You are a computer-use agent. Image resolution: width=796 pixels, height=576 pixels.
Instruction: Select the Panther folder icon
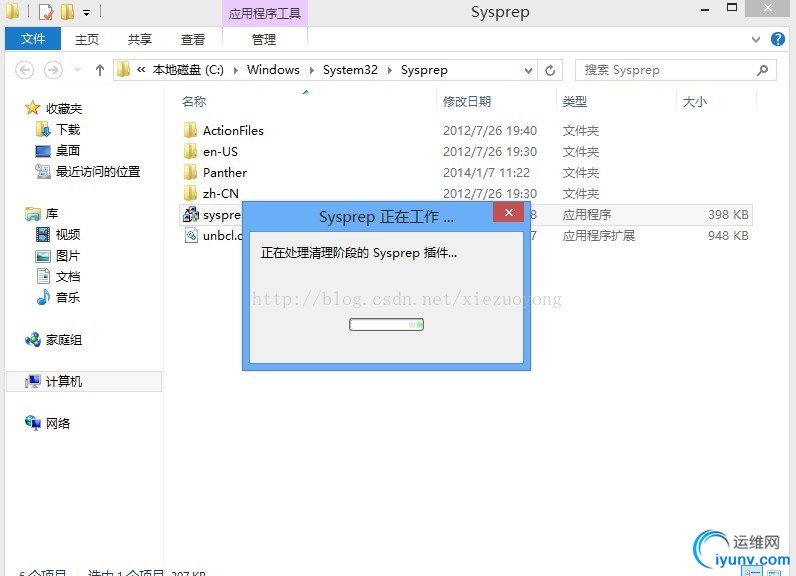tap(190, 173)
